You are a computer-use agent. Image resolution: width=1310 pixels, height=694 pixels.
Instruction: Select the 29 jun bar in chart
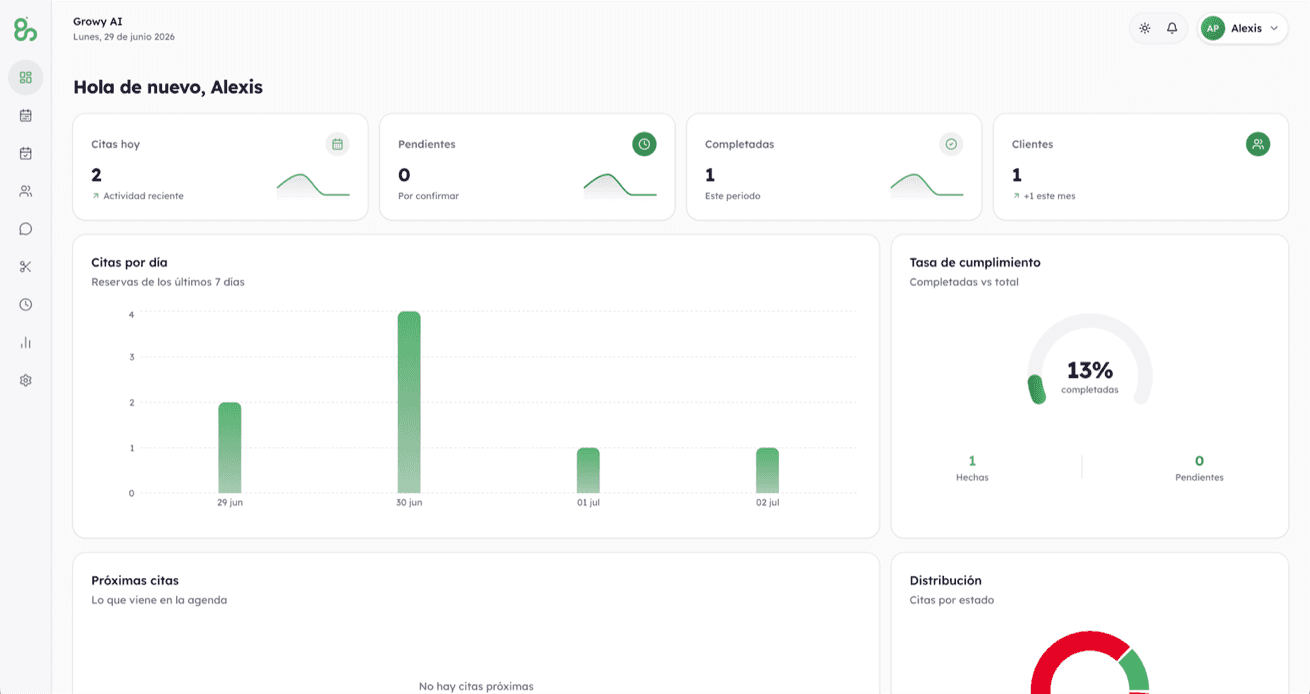click(230, 447)
